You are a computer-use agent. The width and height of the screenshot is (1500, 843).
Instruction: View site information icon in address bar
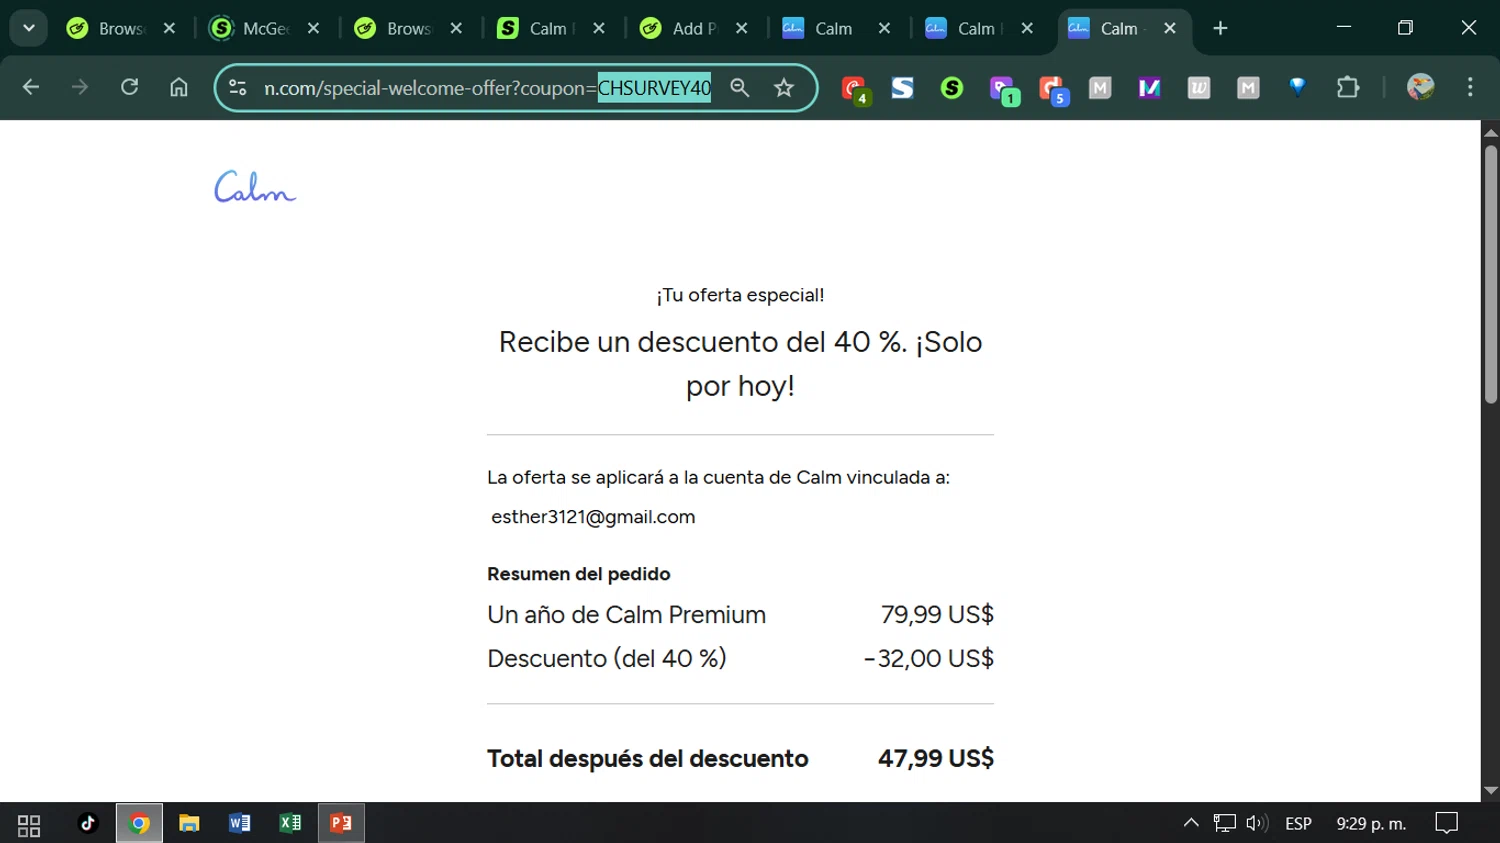coord(238,88)
